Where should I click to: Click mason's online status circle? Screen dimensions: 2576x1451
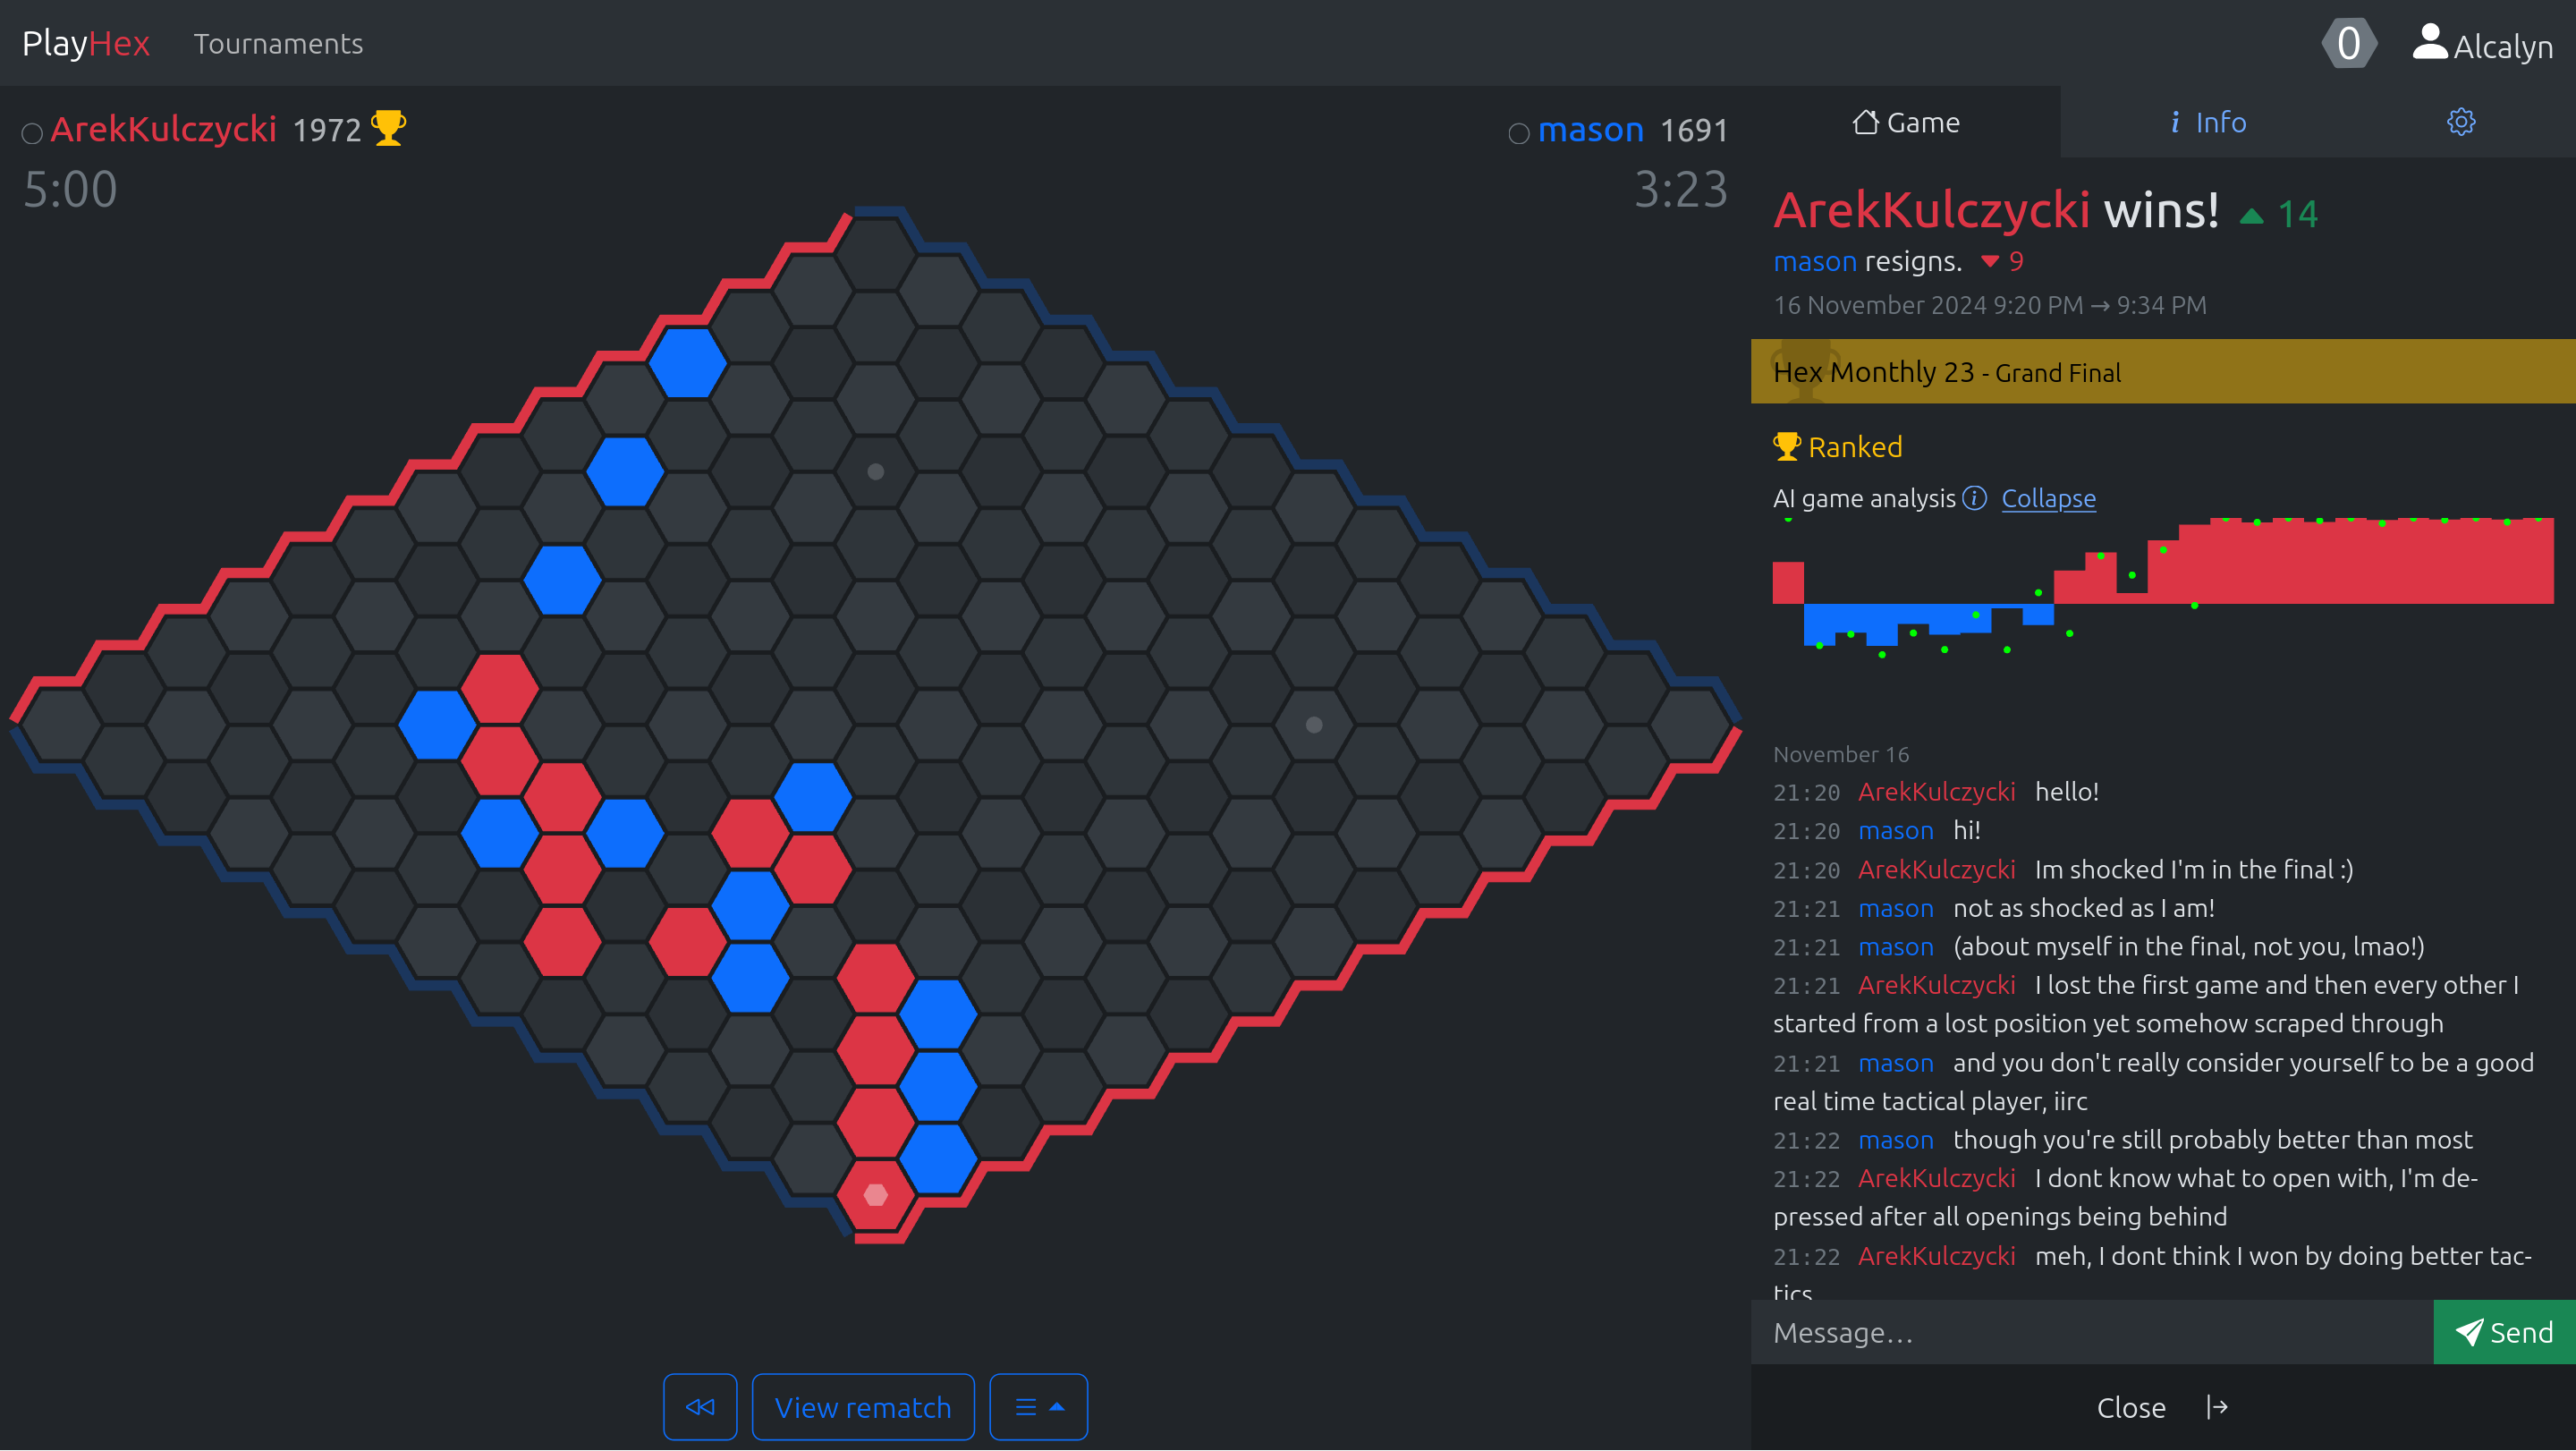pyautogui.click(x=1518, y=133)
